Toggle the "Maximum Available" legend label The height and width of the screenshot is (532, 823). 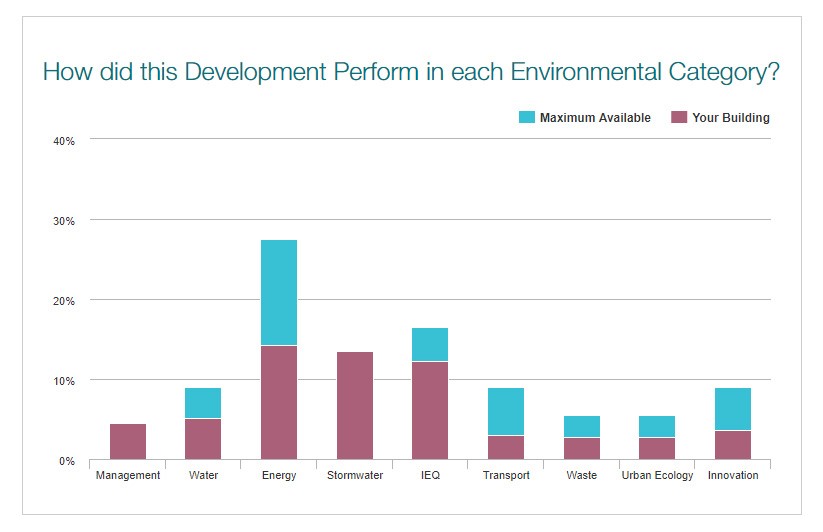(595, 118)
